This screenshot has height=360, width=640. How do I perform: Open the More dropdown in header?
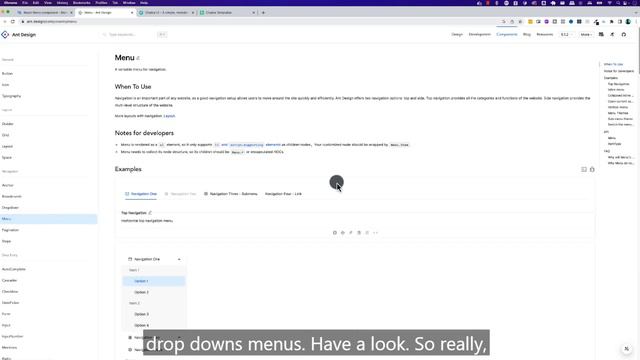point(586,35)
